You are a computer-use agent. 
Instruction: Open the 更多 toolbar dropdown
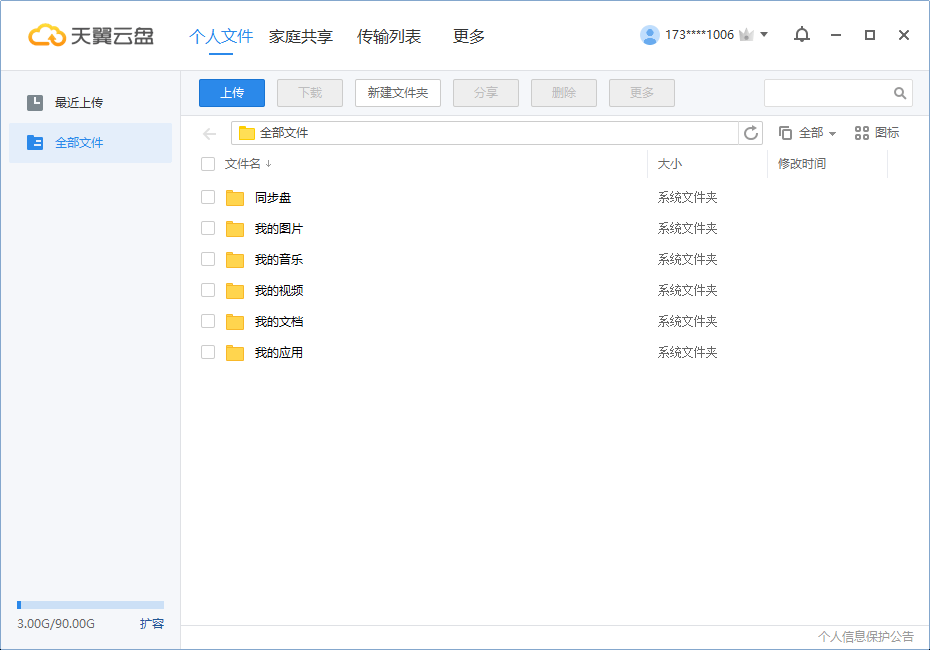(641, 92)
